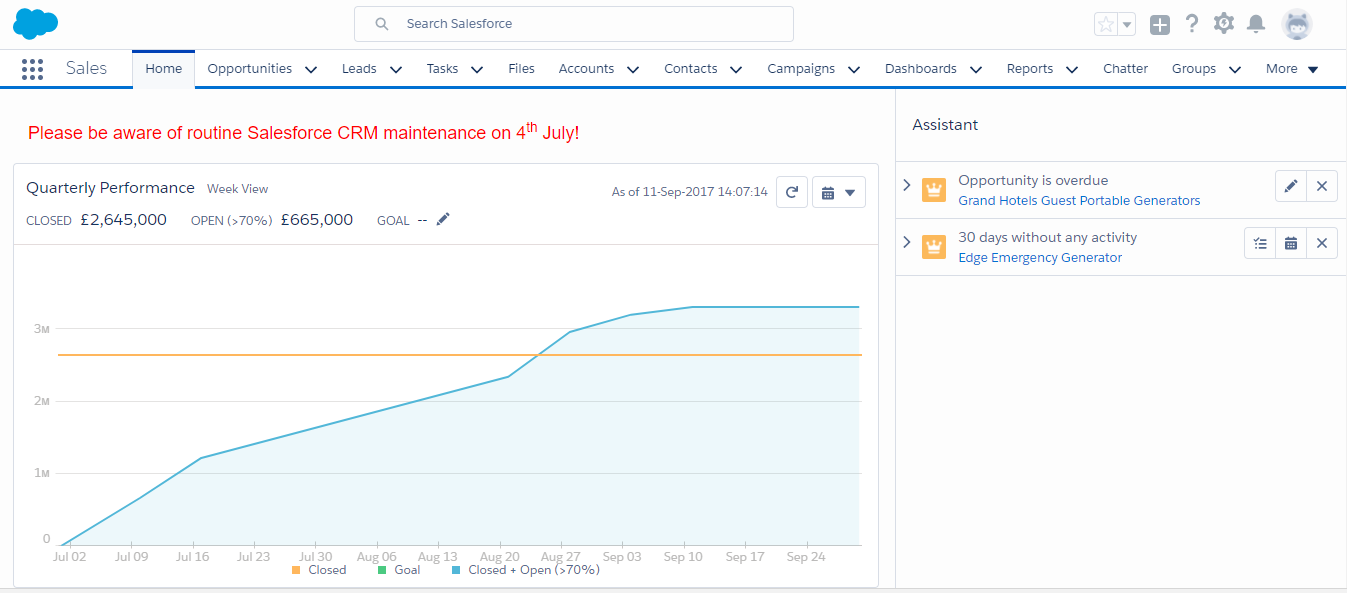The height and width of the screenshot is (593, 1347).
Task: Expand the Dashboards tab dropdown chevron
Action: (x=975, y=70)
